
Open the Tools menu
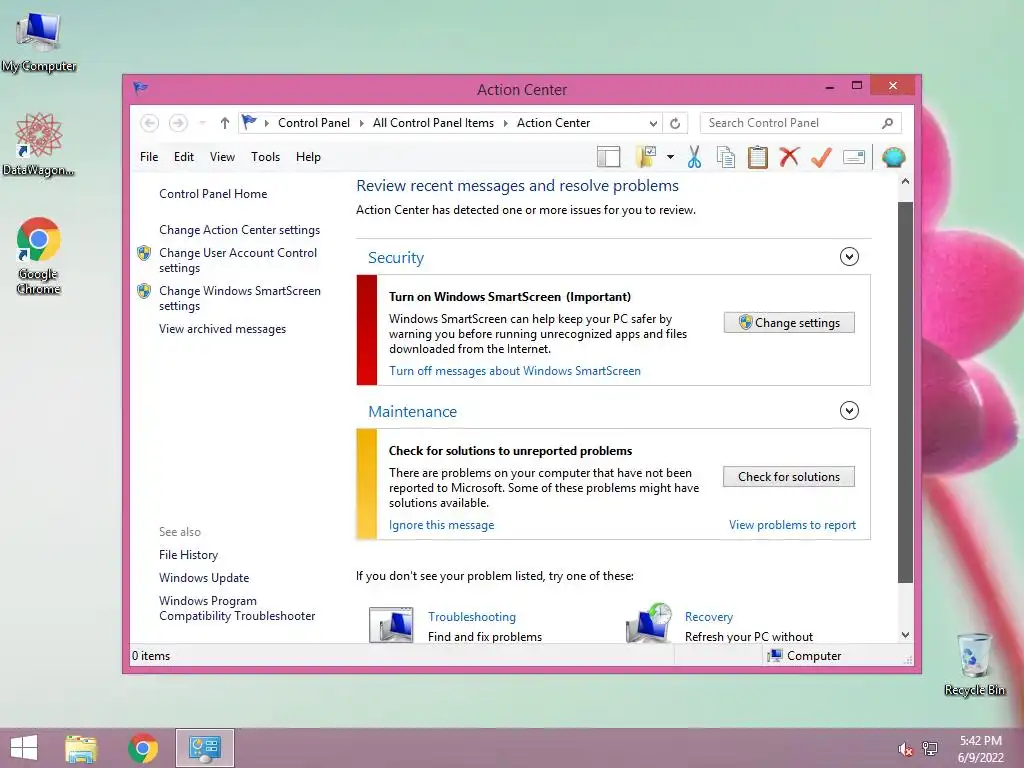(x=265, y=157)
